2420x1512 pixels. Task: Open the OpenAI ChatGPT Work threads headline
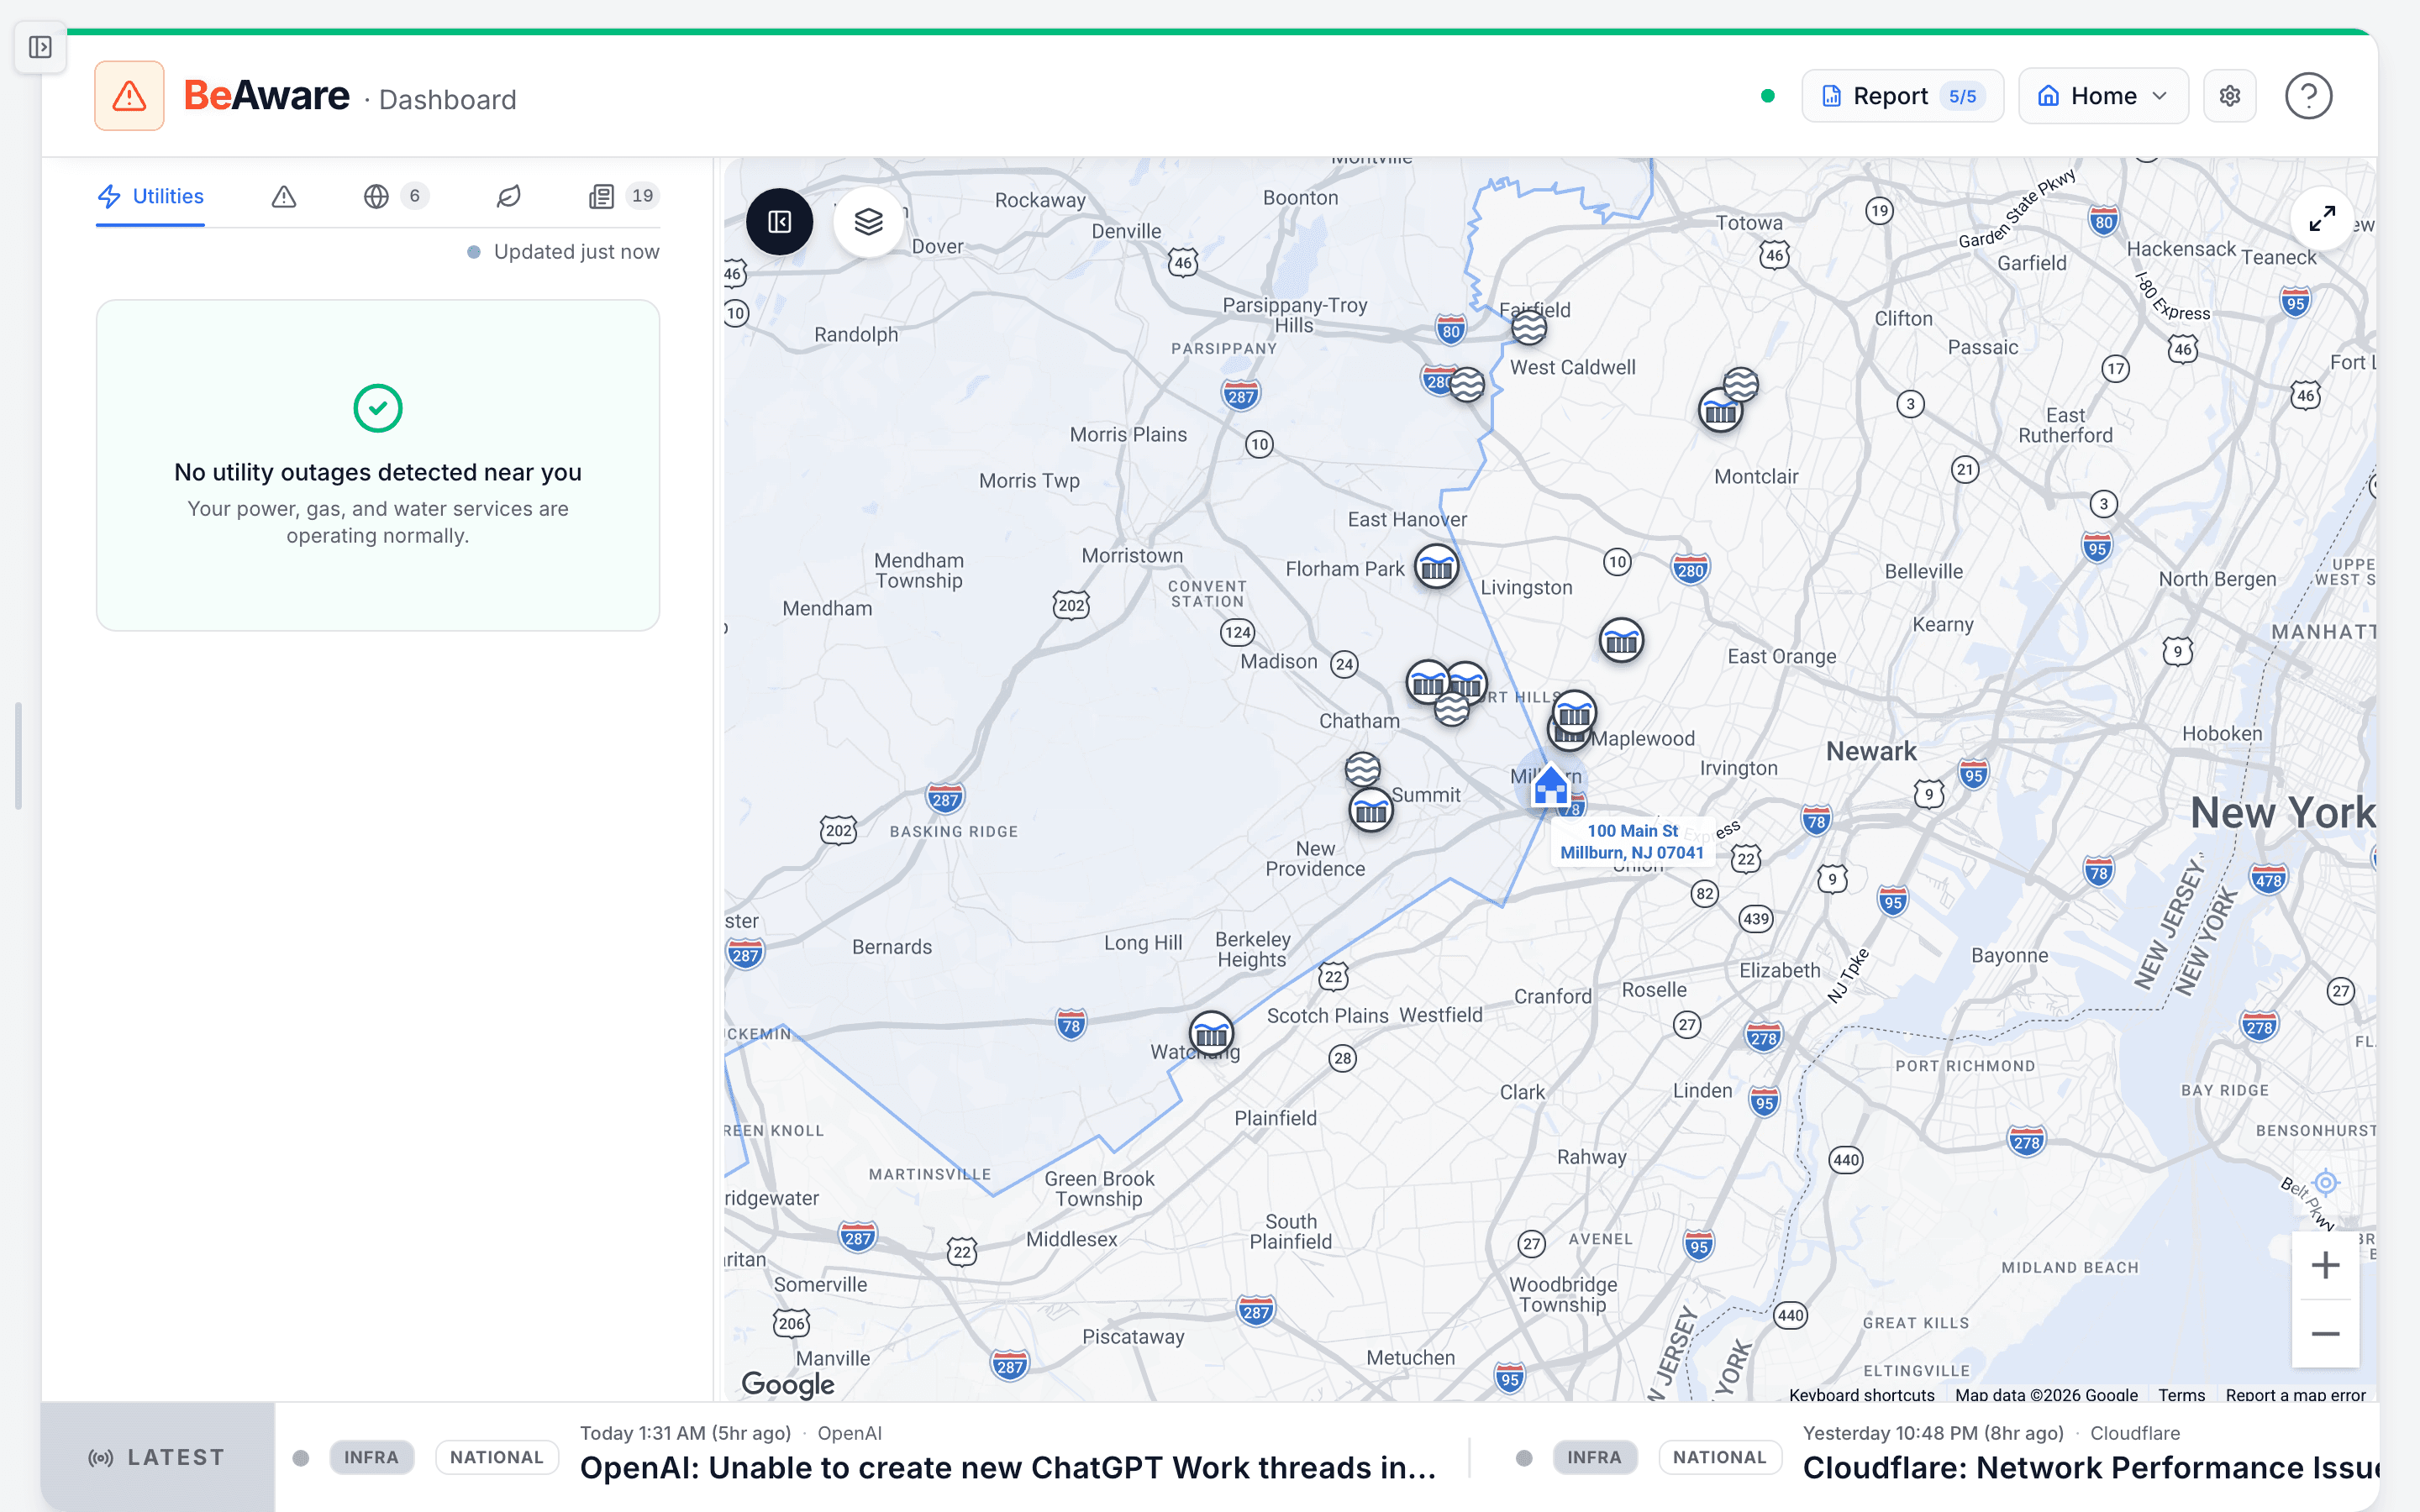(1008, 1467)
